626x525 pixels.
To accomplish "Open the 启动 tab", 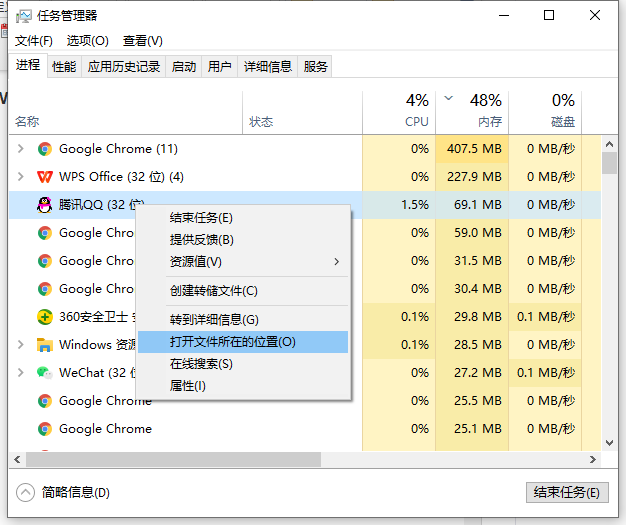I will [x=184, y=67].
